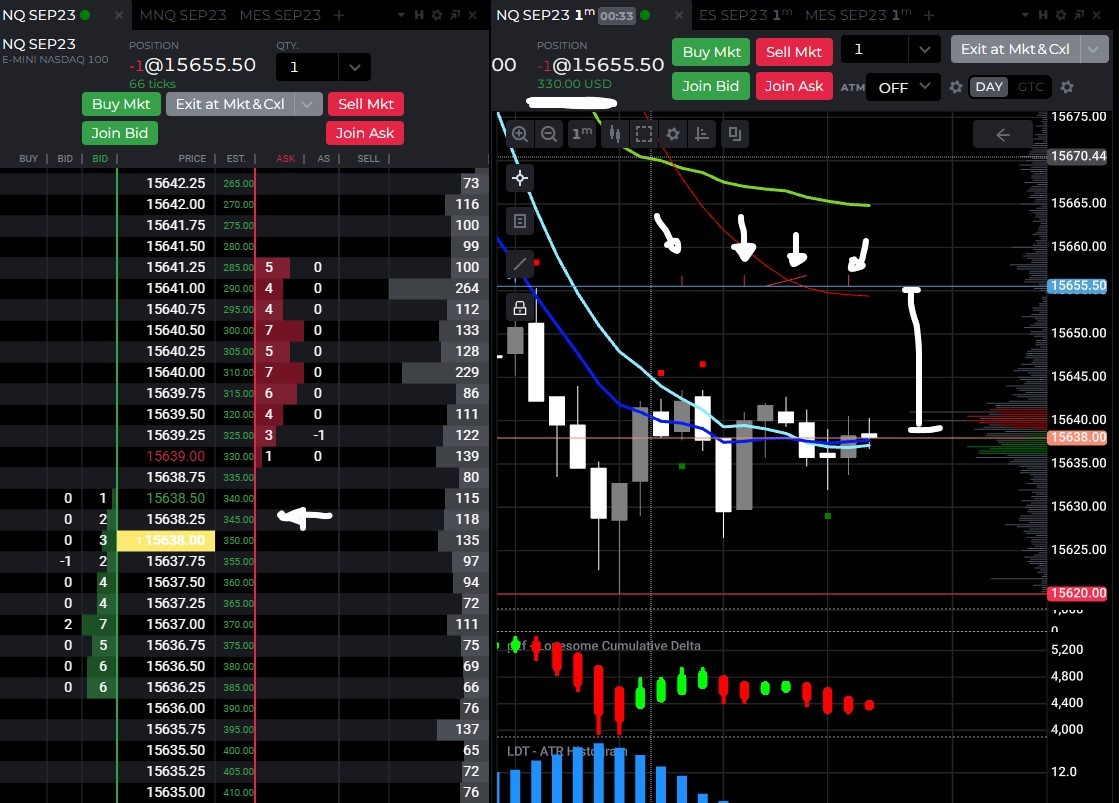Open chart panel settings gear in header

(x=1061, y=15)
